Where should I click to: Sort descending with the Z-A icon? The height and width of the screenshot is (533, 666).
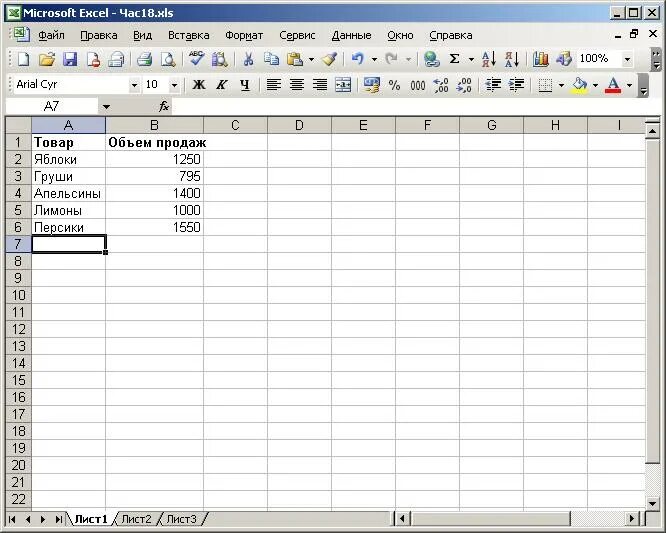tap(512, 59)
